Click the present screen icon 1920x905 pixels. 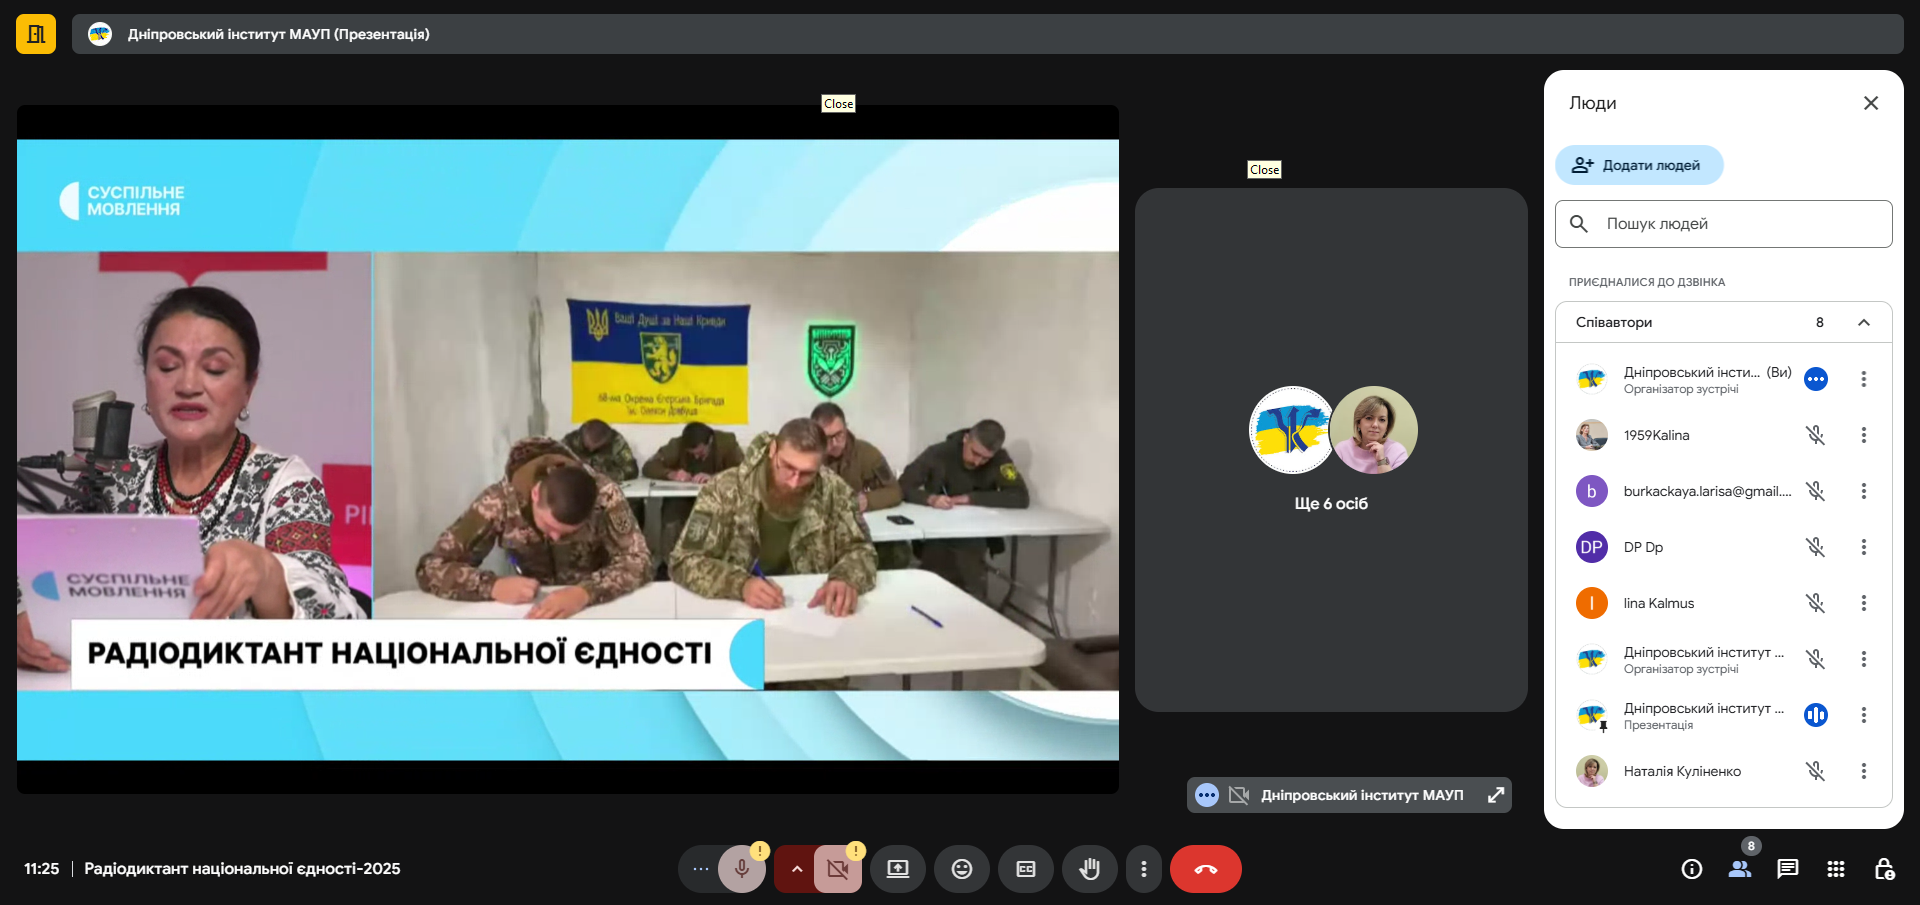[897, 869]
